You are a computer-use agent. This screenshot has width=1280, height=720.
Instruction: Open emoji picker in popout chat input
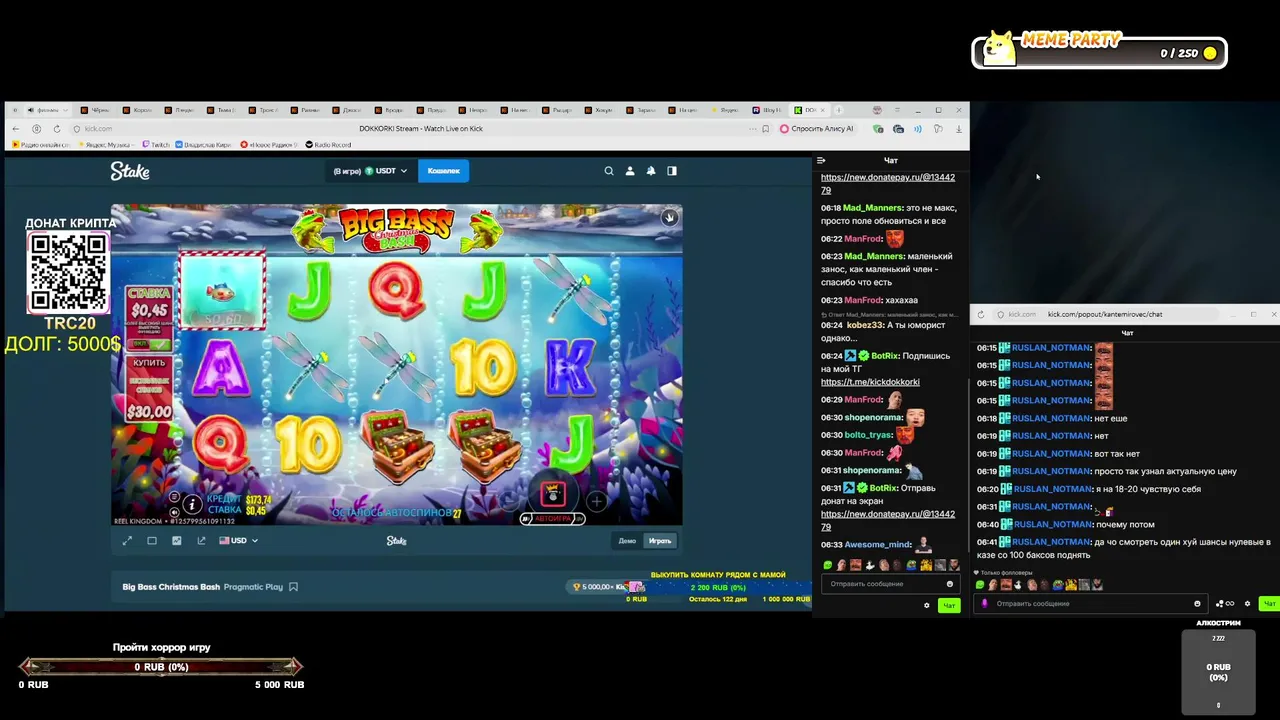(x=1197, y=604)
